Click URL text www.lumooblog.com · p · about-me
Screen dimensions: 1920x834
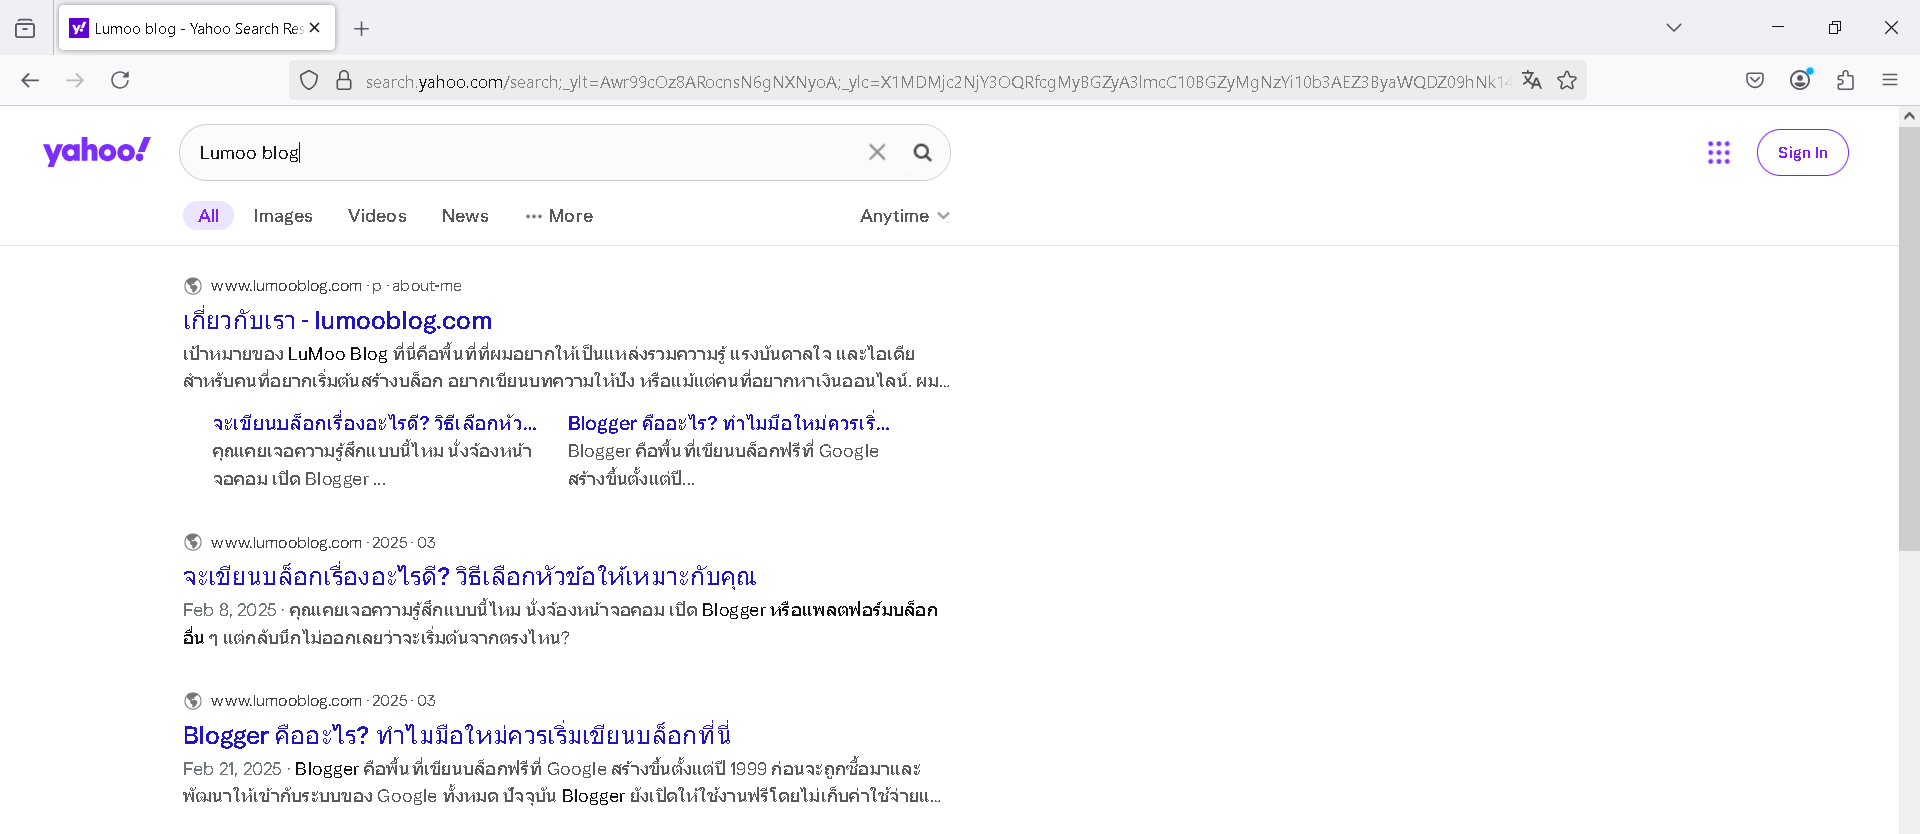[x=336, y=286]
